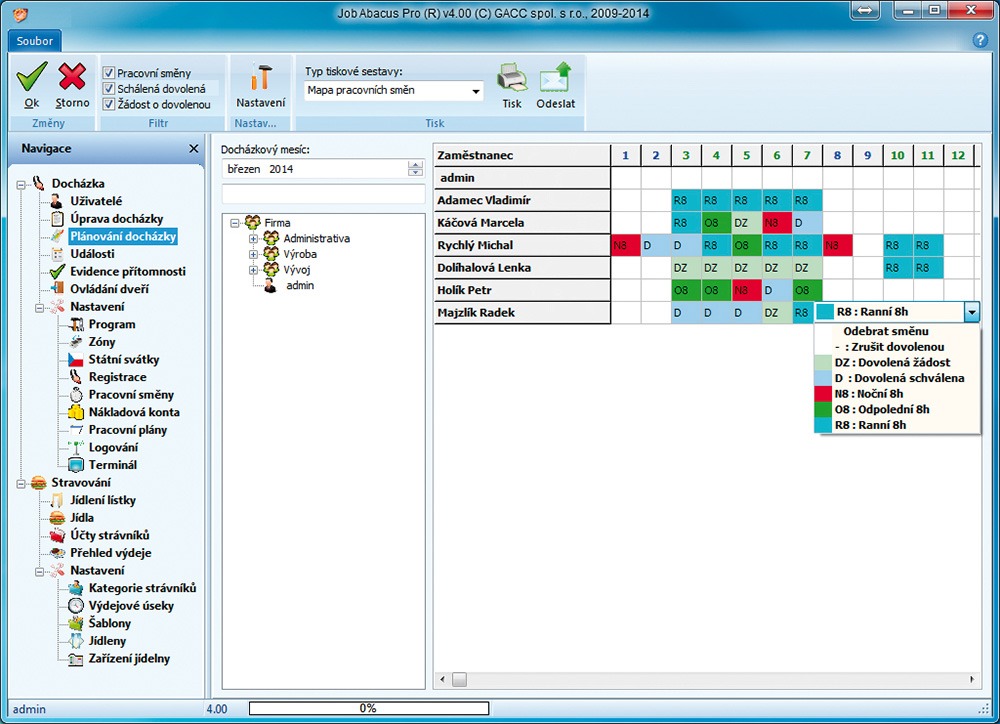The image size is (1000, 724).
Task: Open Zařízení jídelny item
Action: 129,658
